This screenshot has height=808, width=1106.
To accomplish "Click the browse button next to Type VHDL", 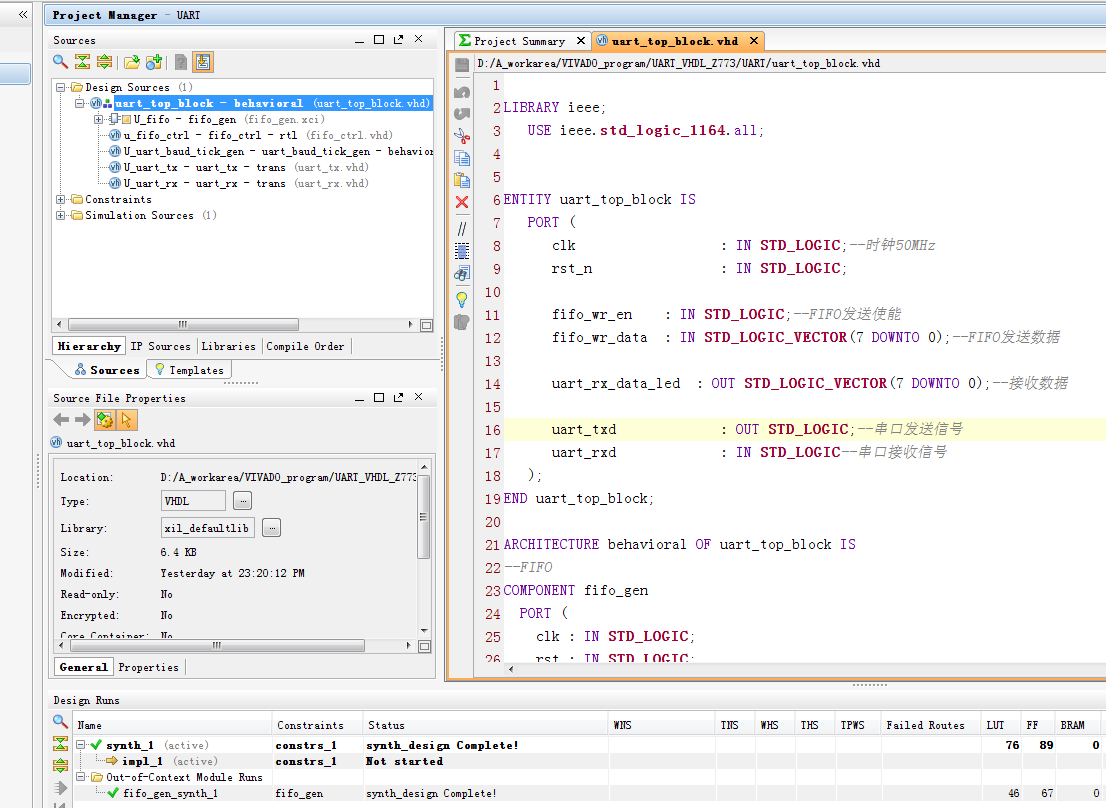I will [243, 501].
